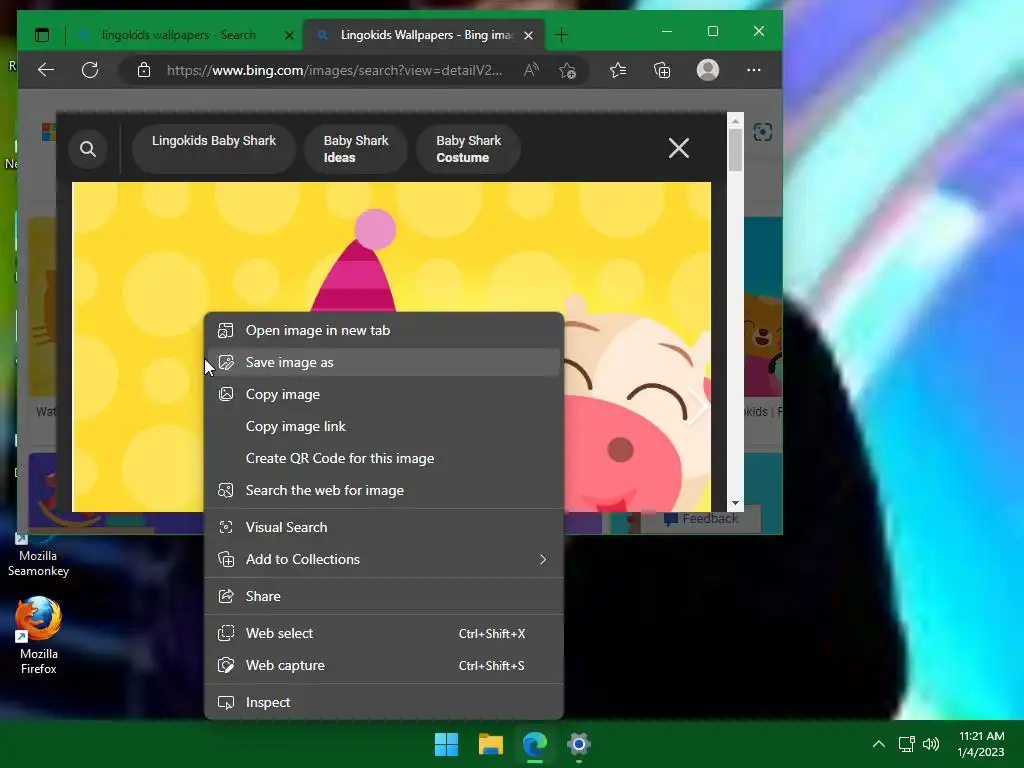Click the site info padlock icon
The image size is (1024, 768).
(x=144, y=70)
